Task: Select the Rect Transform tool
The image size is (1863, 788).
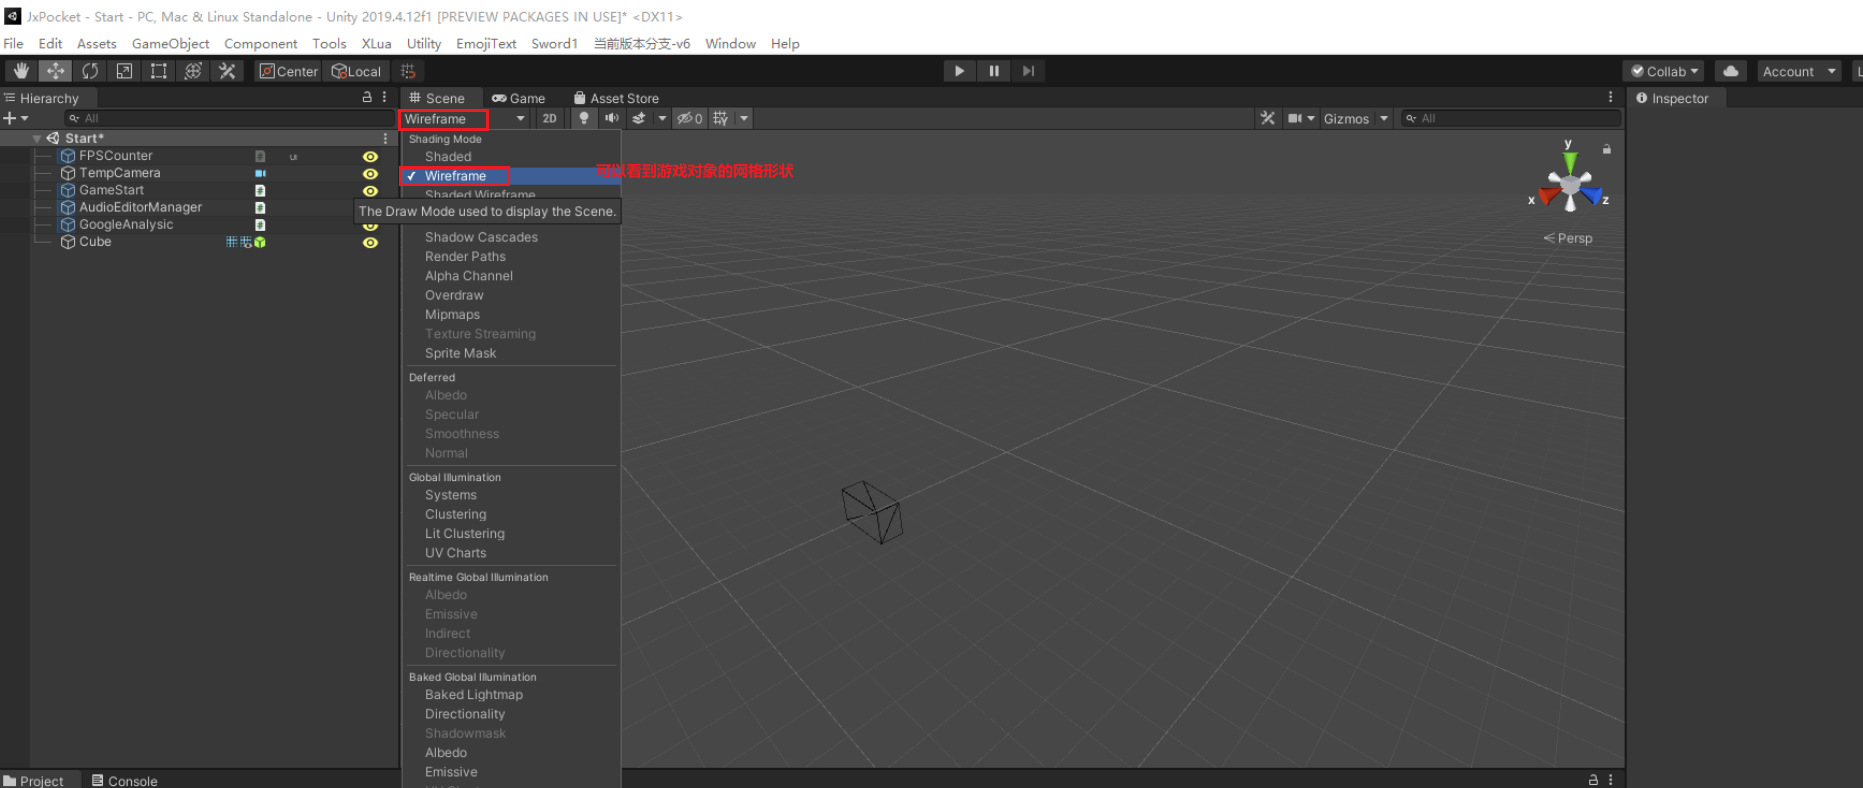Action: [158, 71]
